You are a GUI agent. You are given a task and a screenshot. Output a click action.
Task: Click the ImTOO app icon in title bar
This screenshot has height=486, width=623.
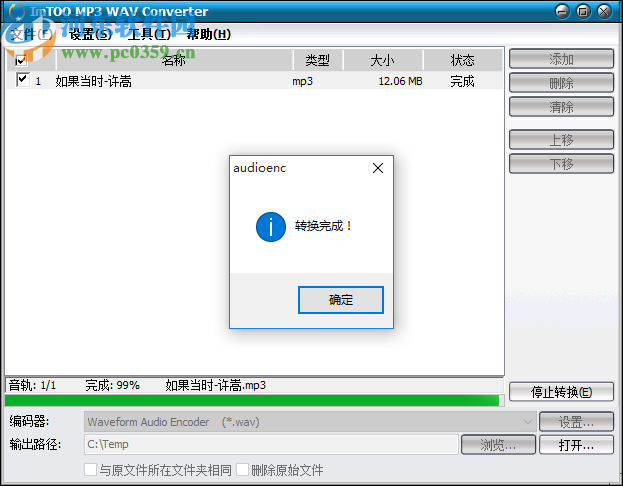coord(17,12)
